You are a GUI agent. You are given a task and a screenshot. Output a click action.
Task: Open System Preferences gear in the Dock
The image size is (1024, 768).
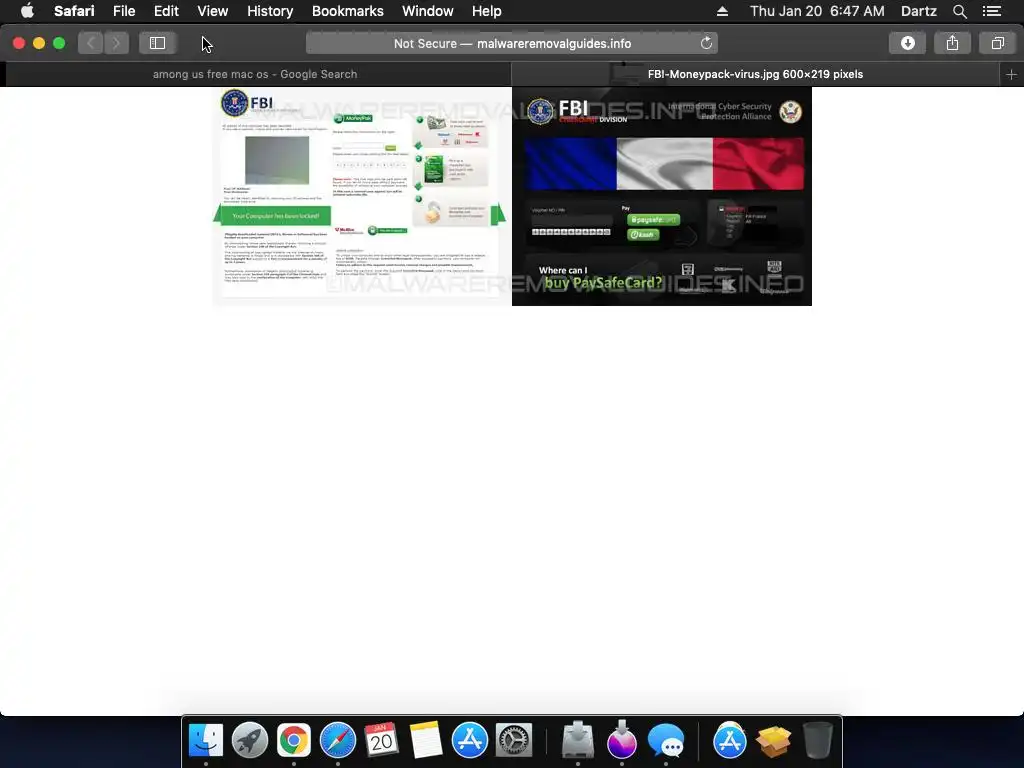coord(514,741)
